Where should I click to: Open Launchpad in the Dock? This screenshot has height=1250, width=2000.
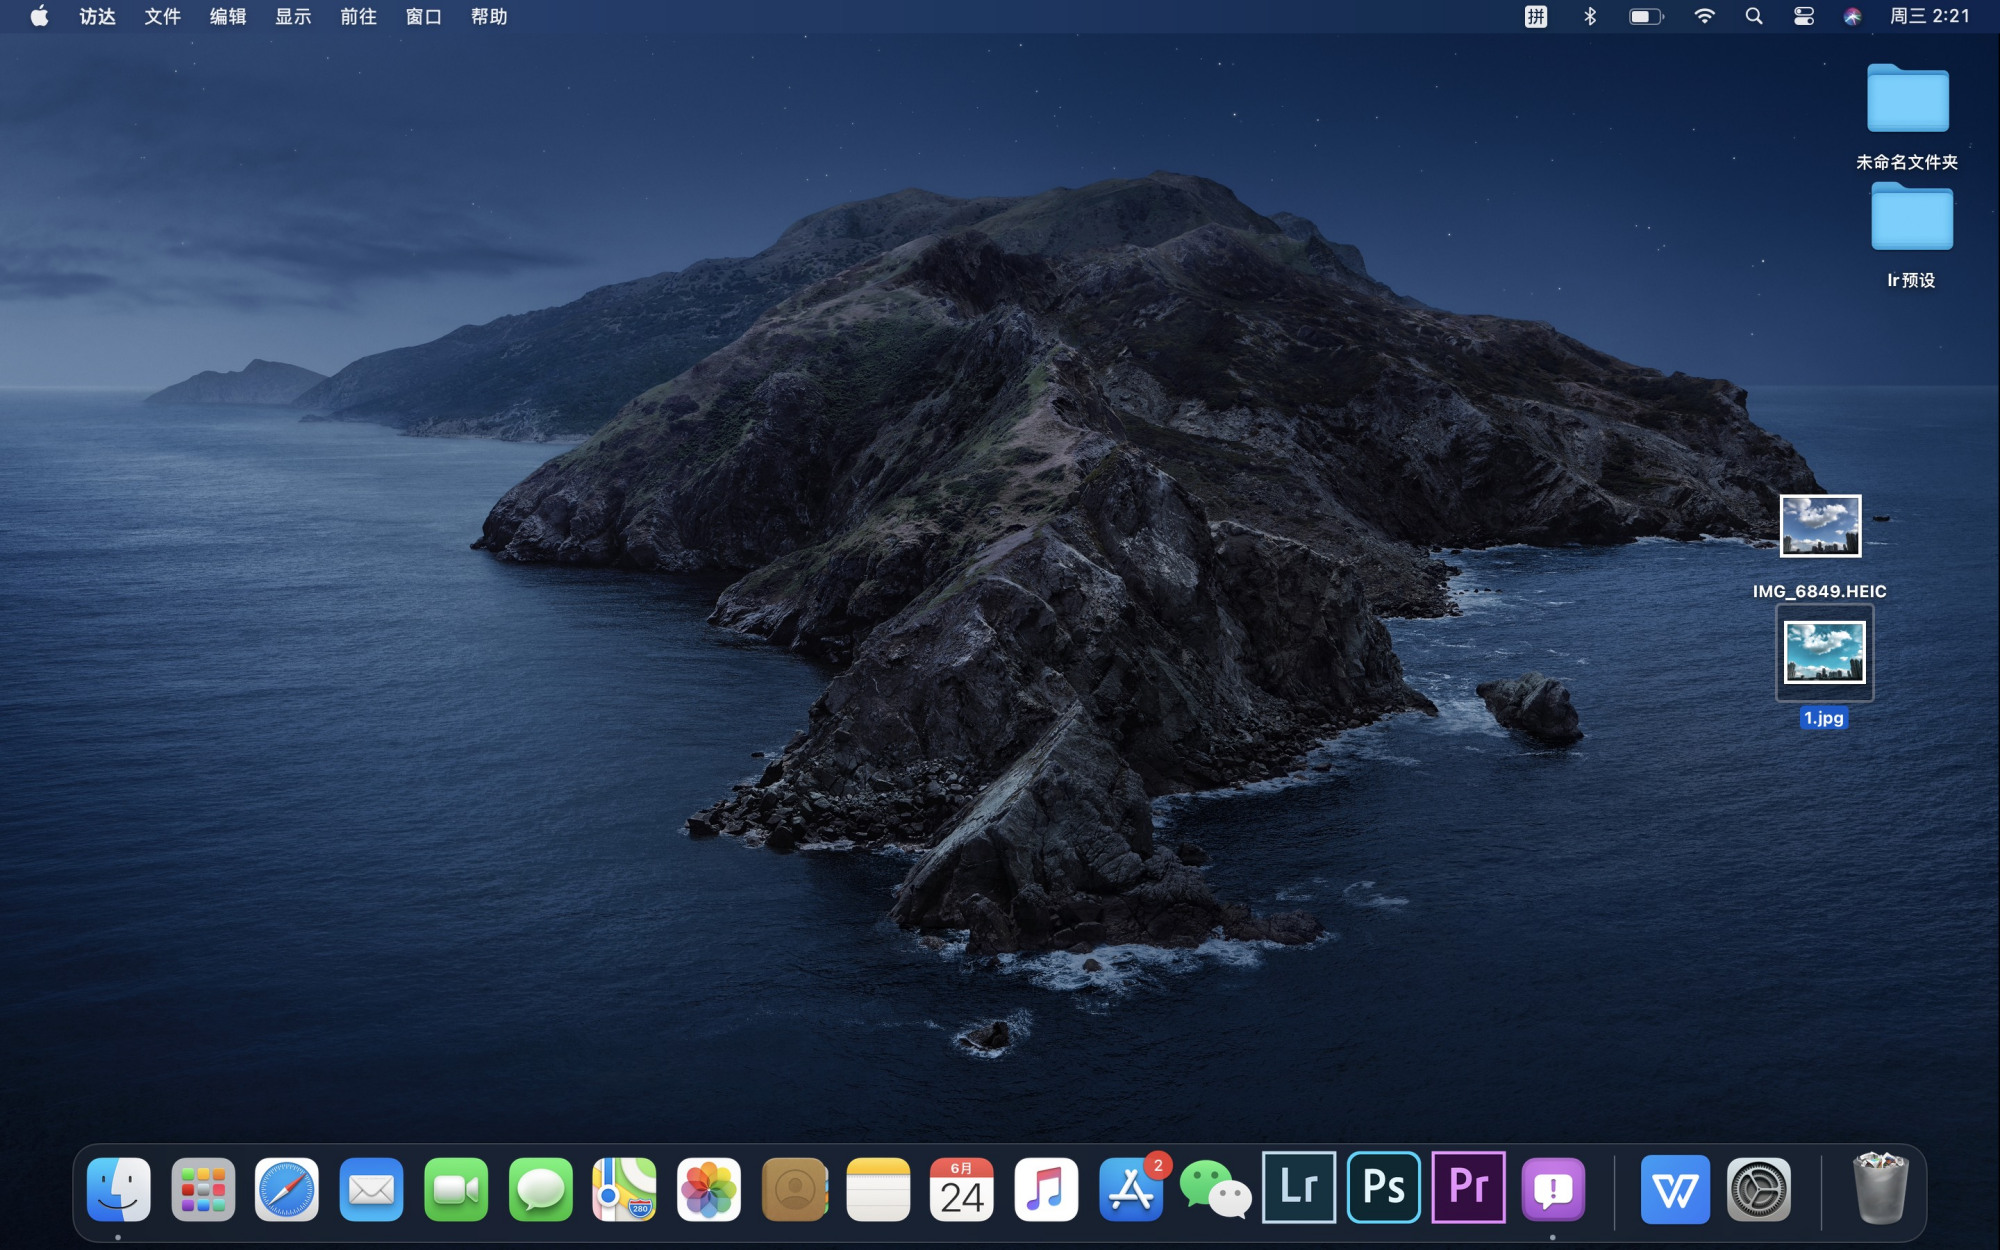click(203, 1189)
